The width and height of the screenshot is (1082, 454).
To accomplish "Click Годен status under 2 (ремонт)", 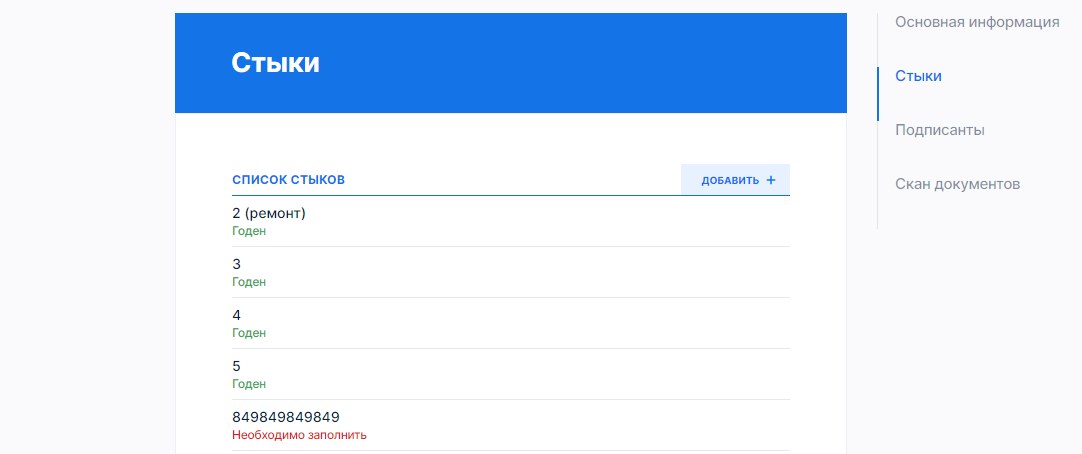I will [x=249, y=231].
